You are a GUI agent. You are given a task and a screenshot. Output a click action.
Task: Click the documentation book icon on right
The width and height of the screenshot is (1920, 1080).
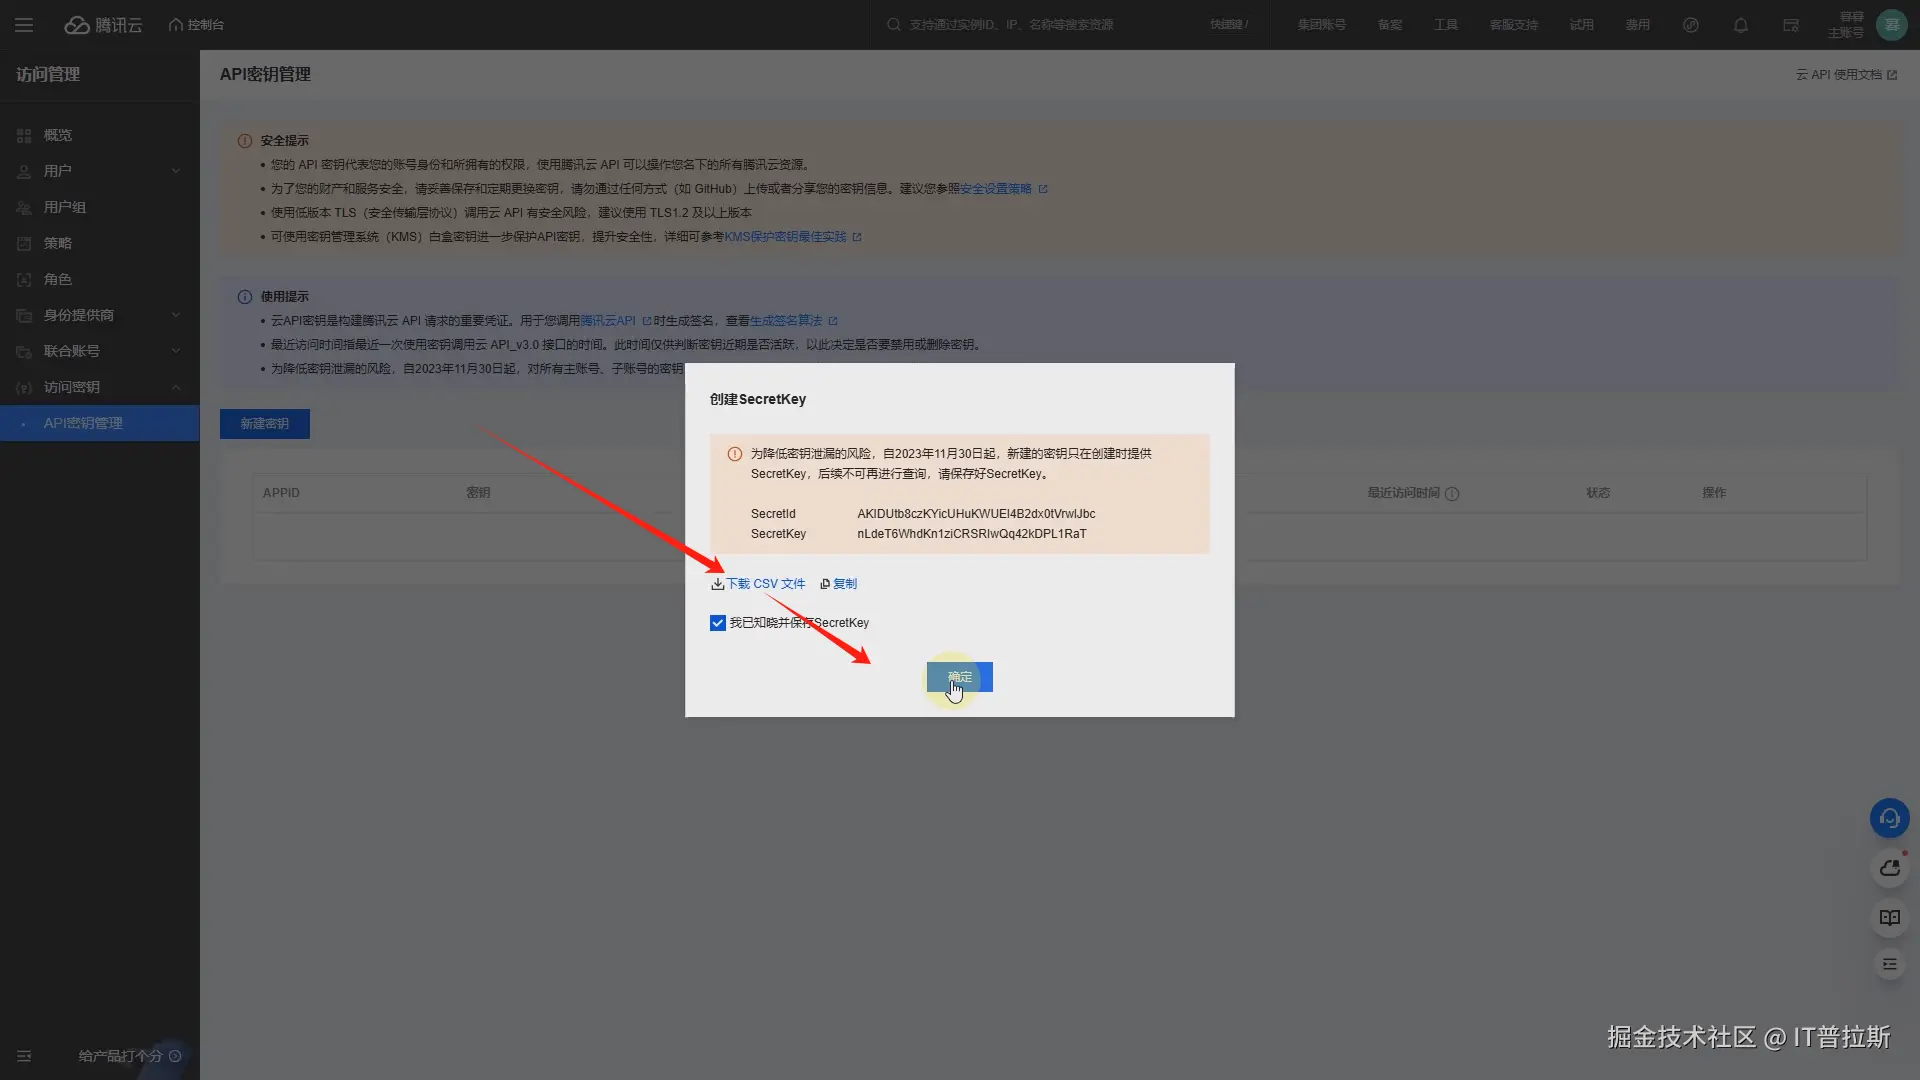[x=1889, y=918]
